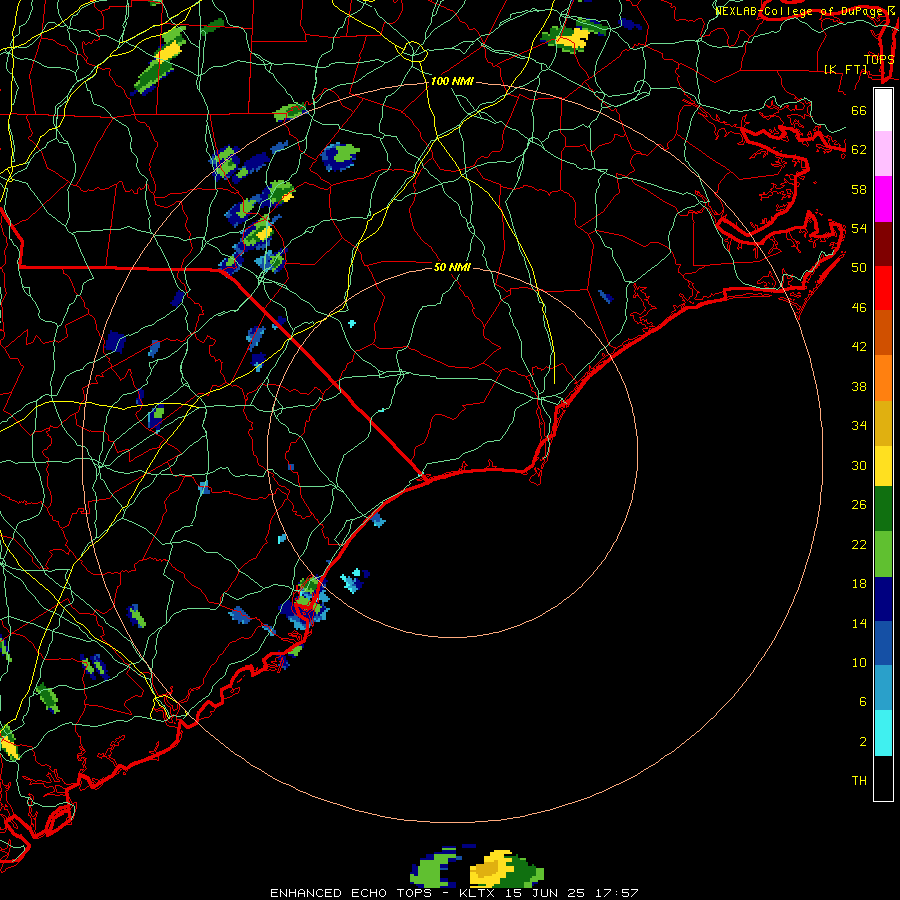The height and width of the screenshot is (900, 900).
Task: Click the legend value "26"
Action: point(859,505)
